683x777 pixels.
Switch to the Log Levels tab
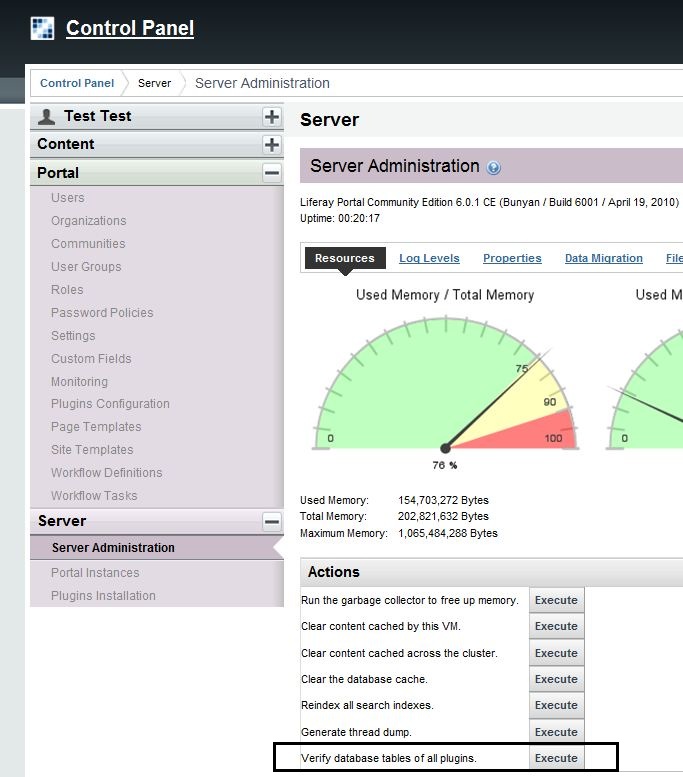pos(429,258)
